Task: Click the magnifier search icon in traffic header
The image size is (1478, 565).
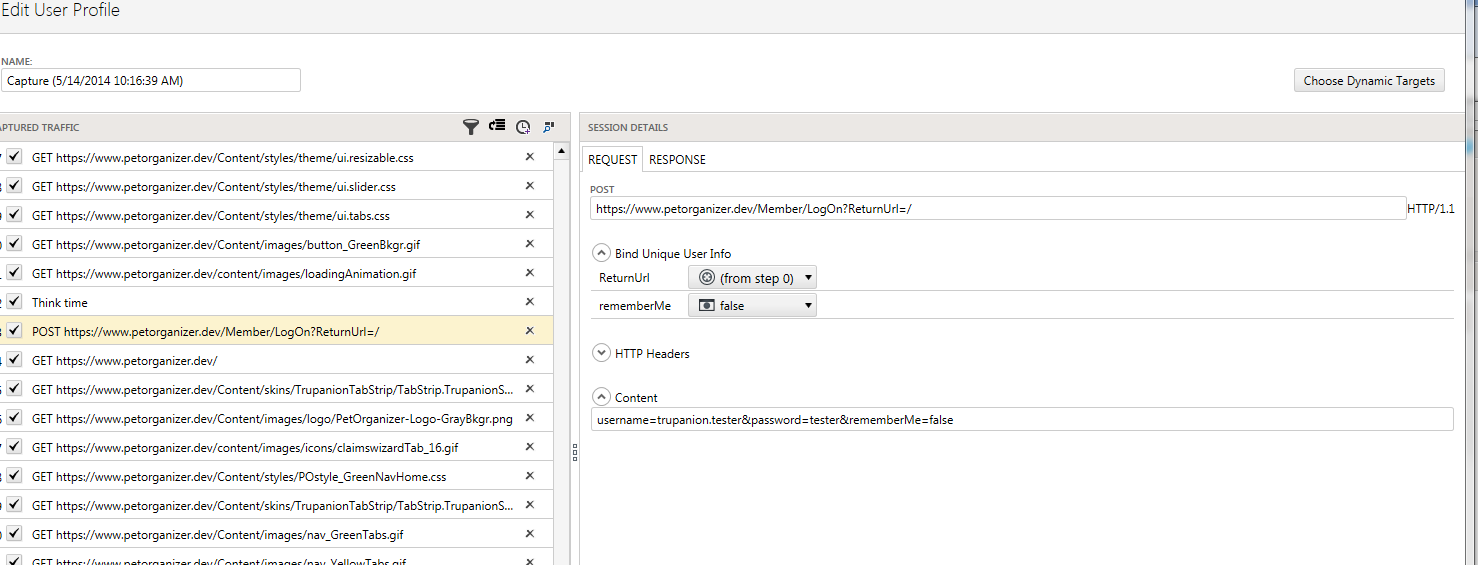Action: pos(548,127)
